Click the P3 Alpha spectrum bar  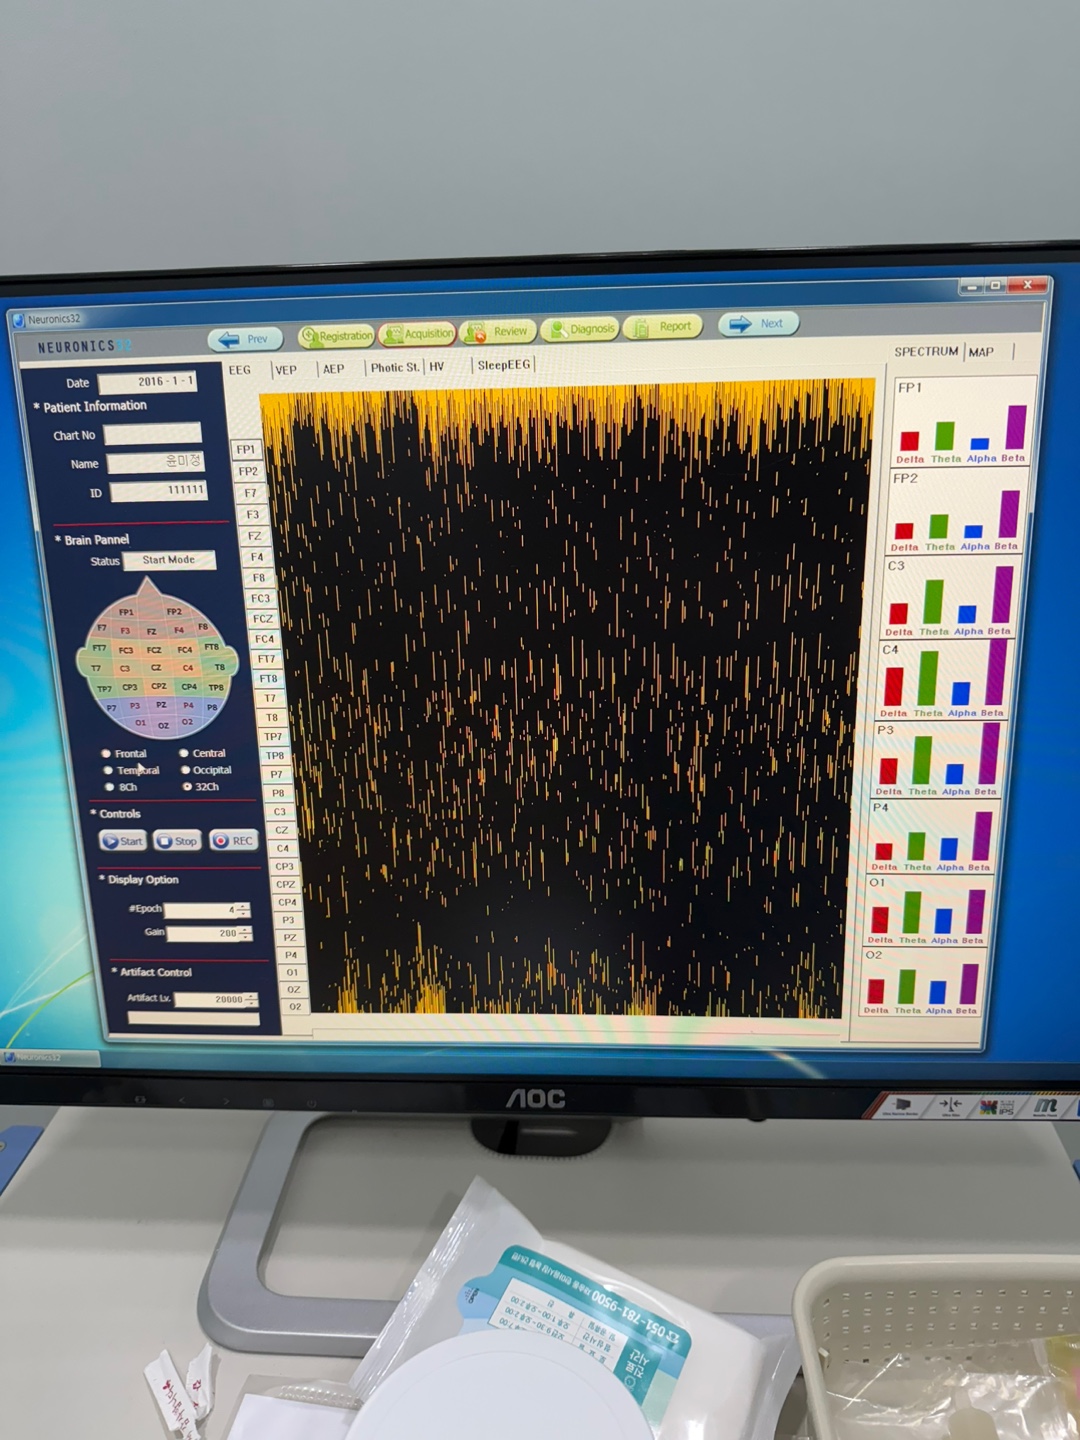pos(955,774)
